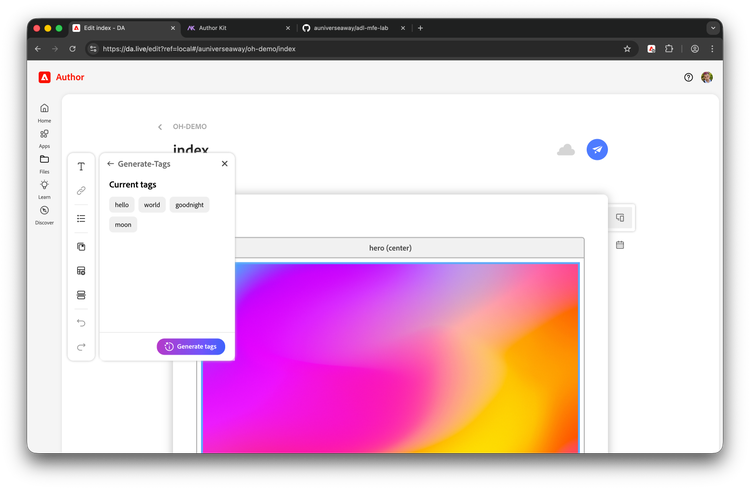Navigate back to OH-DEMO folder
This screenshot has width=750, height=489.
coord(160,127)
